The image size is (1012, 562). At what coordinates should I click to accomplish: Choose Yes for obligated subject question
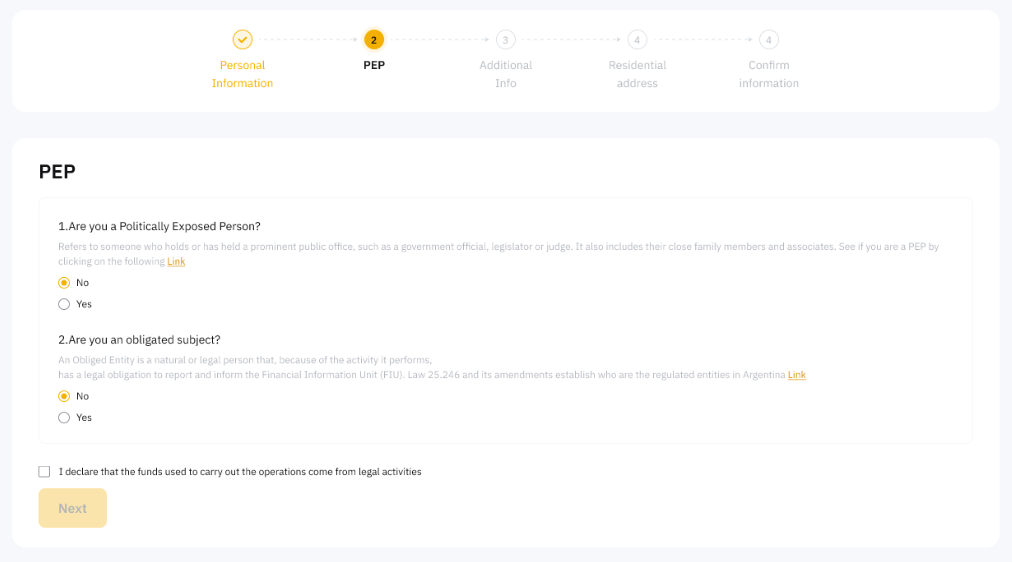click(64, 418)
